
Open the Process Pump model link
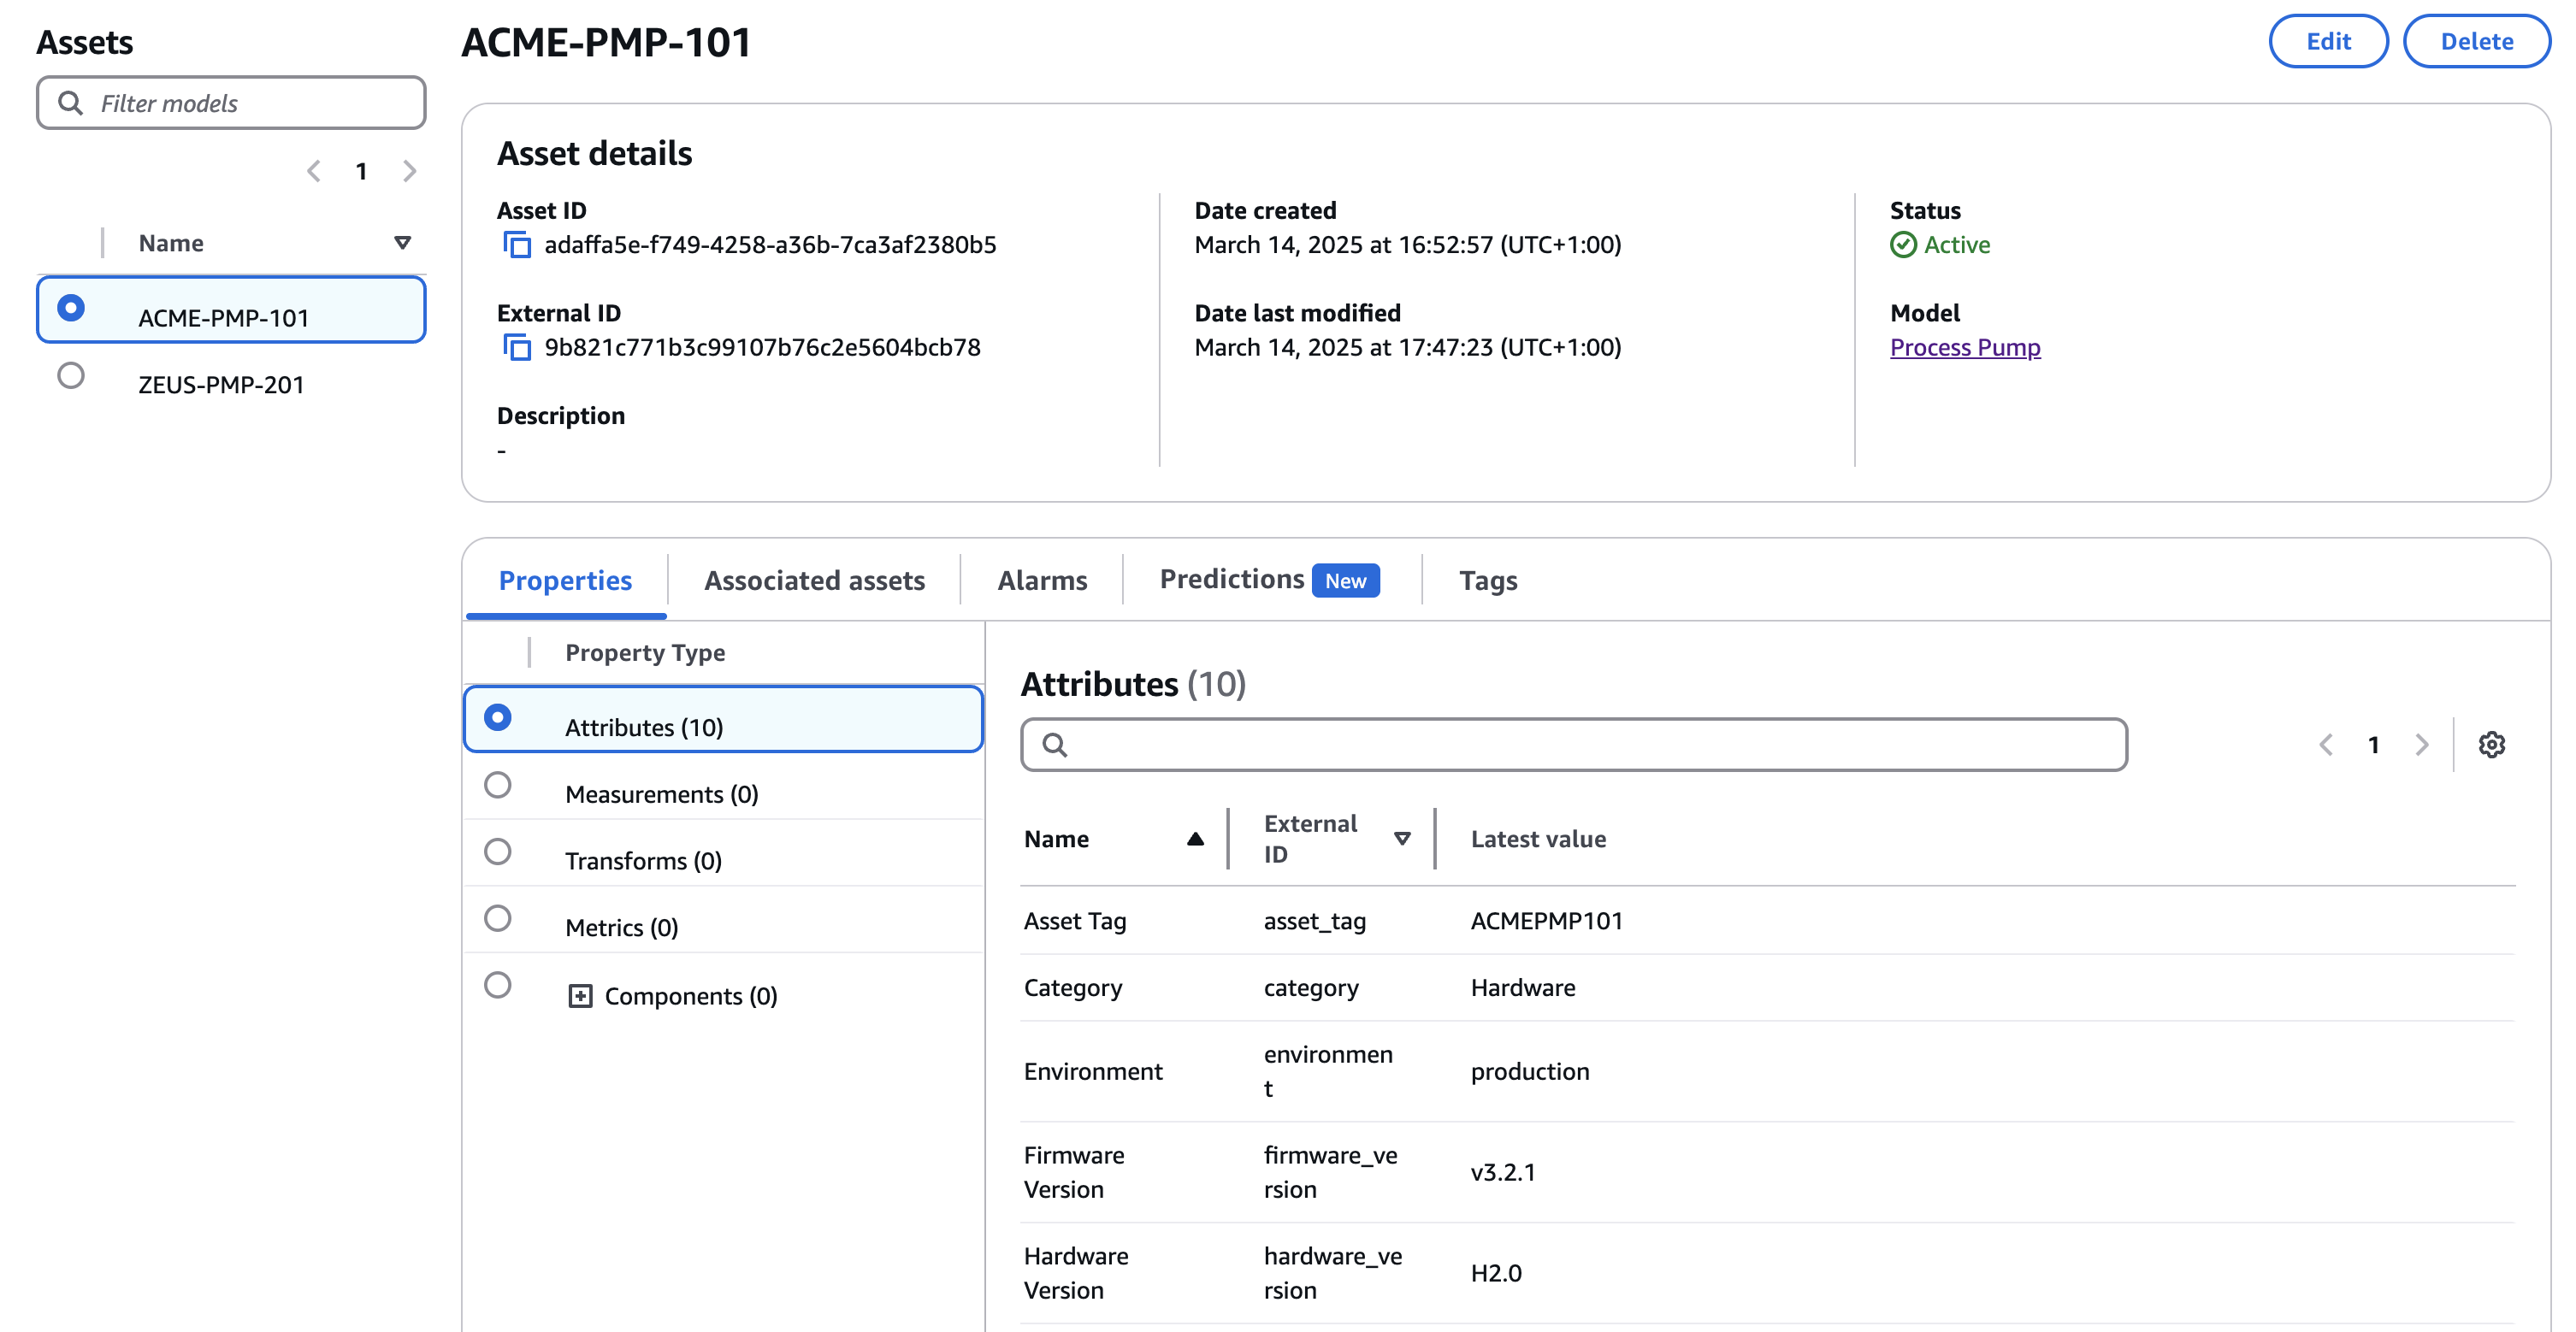pos(1965,347)
